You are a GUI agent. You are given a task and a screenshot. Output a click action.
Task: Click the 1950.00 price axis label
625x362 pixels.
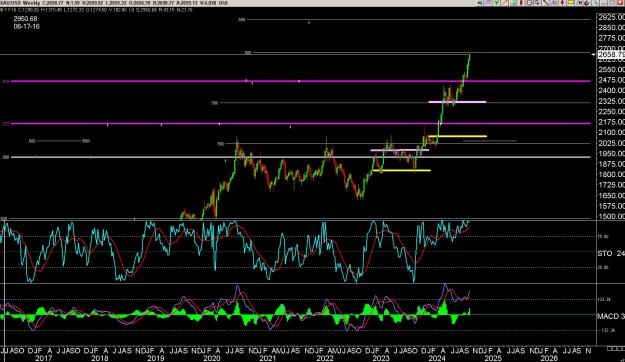click(611, 153)
